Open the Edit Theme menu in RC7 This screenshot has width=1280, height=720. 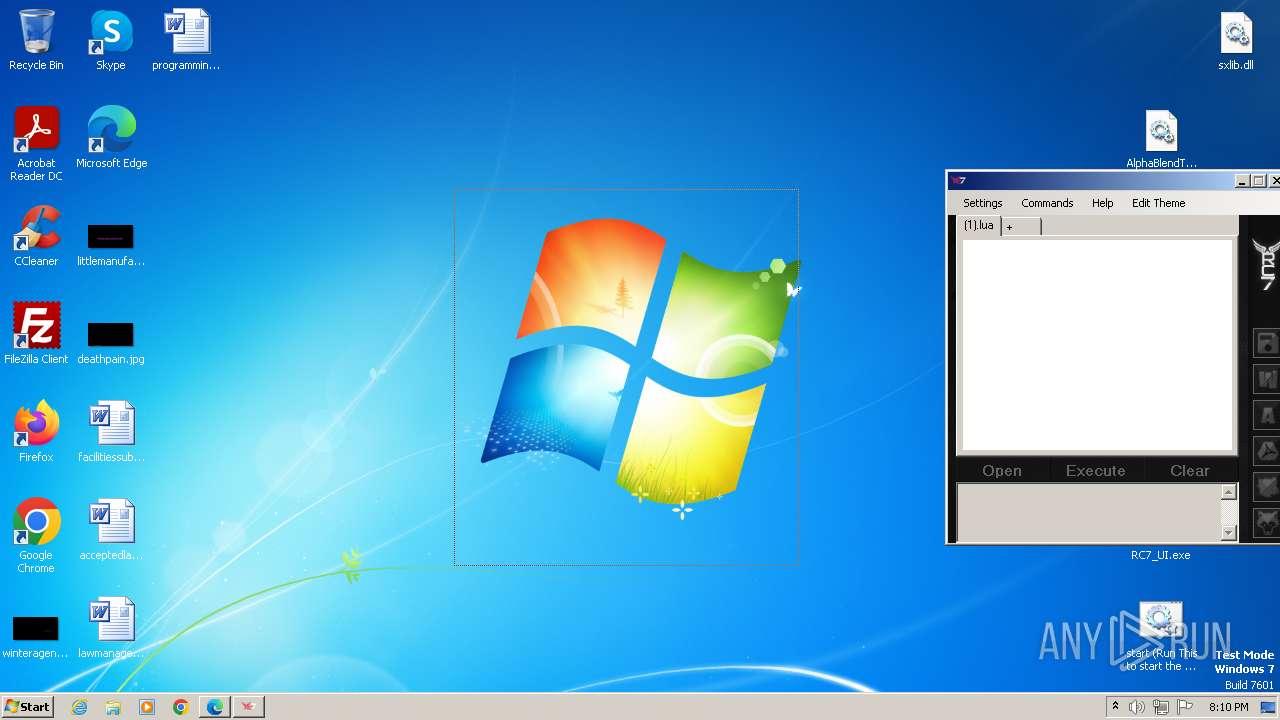(x=1158, y=203)
